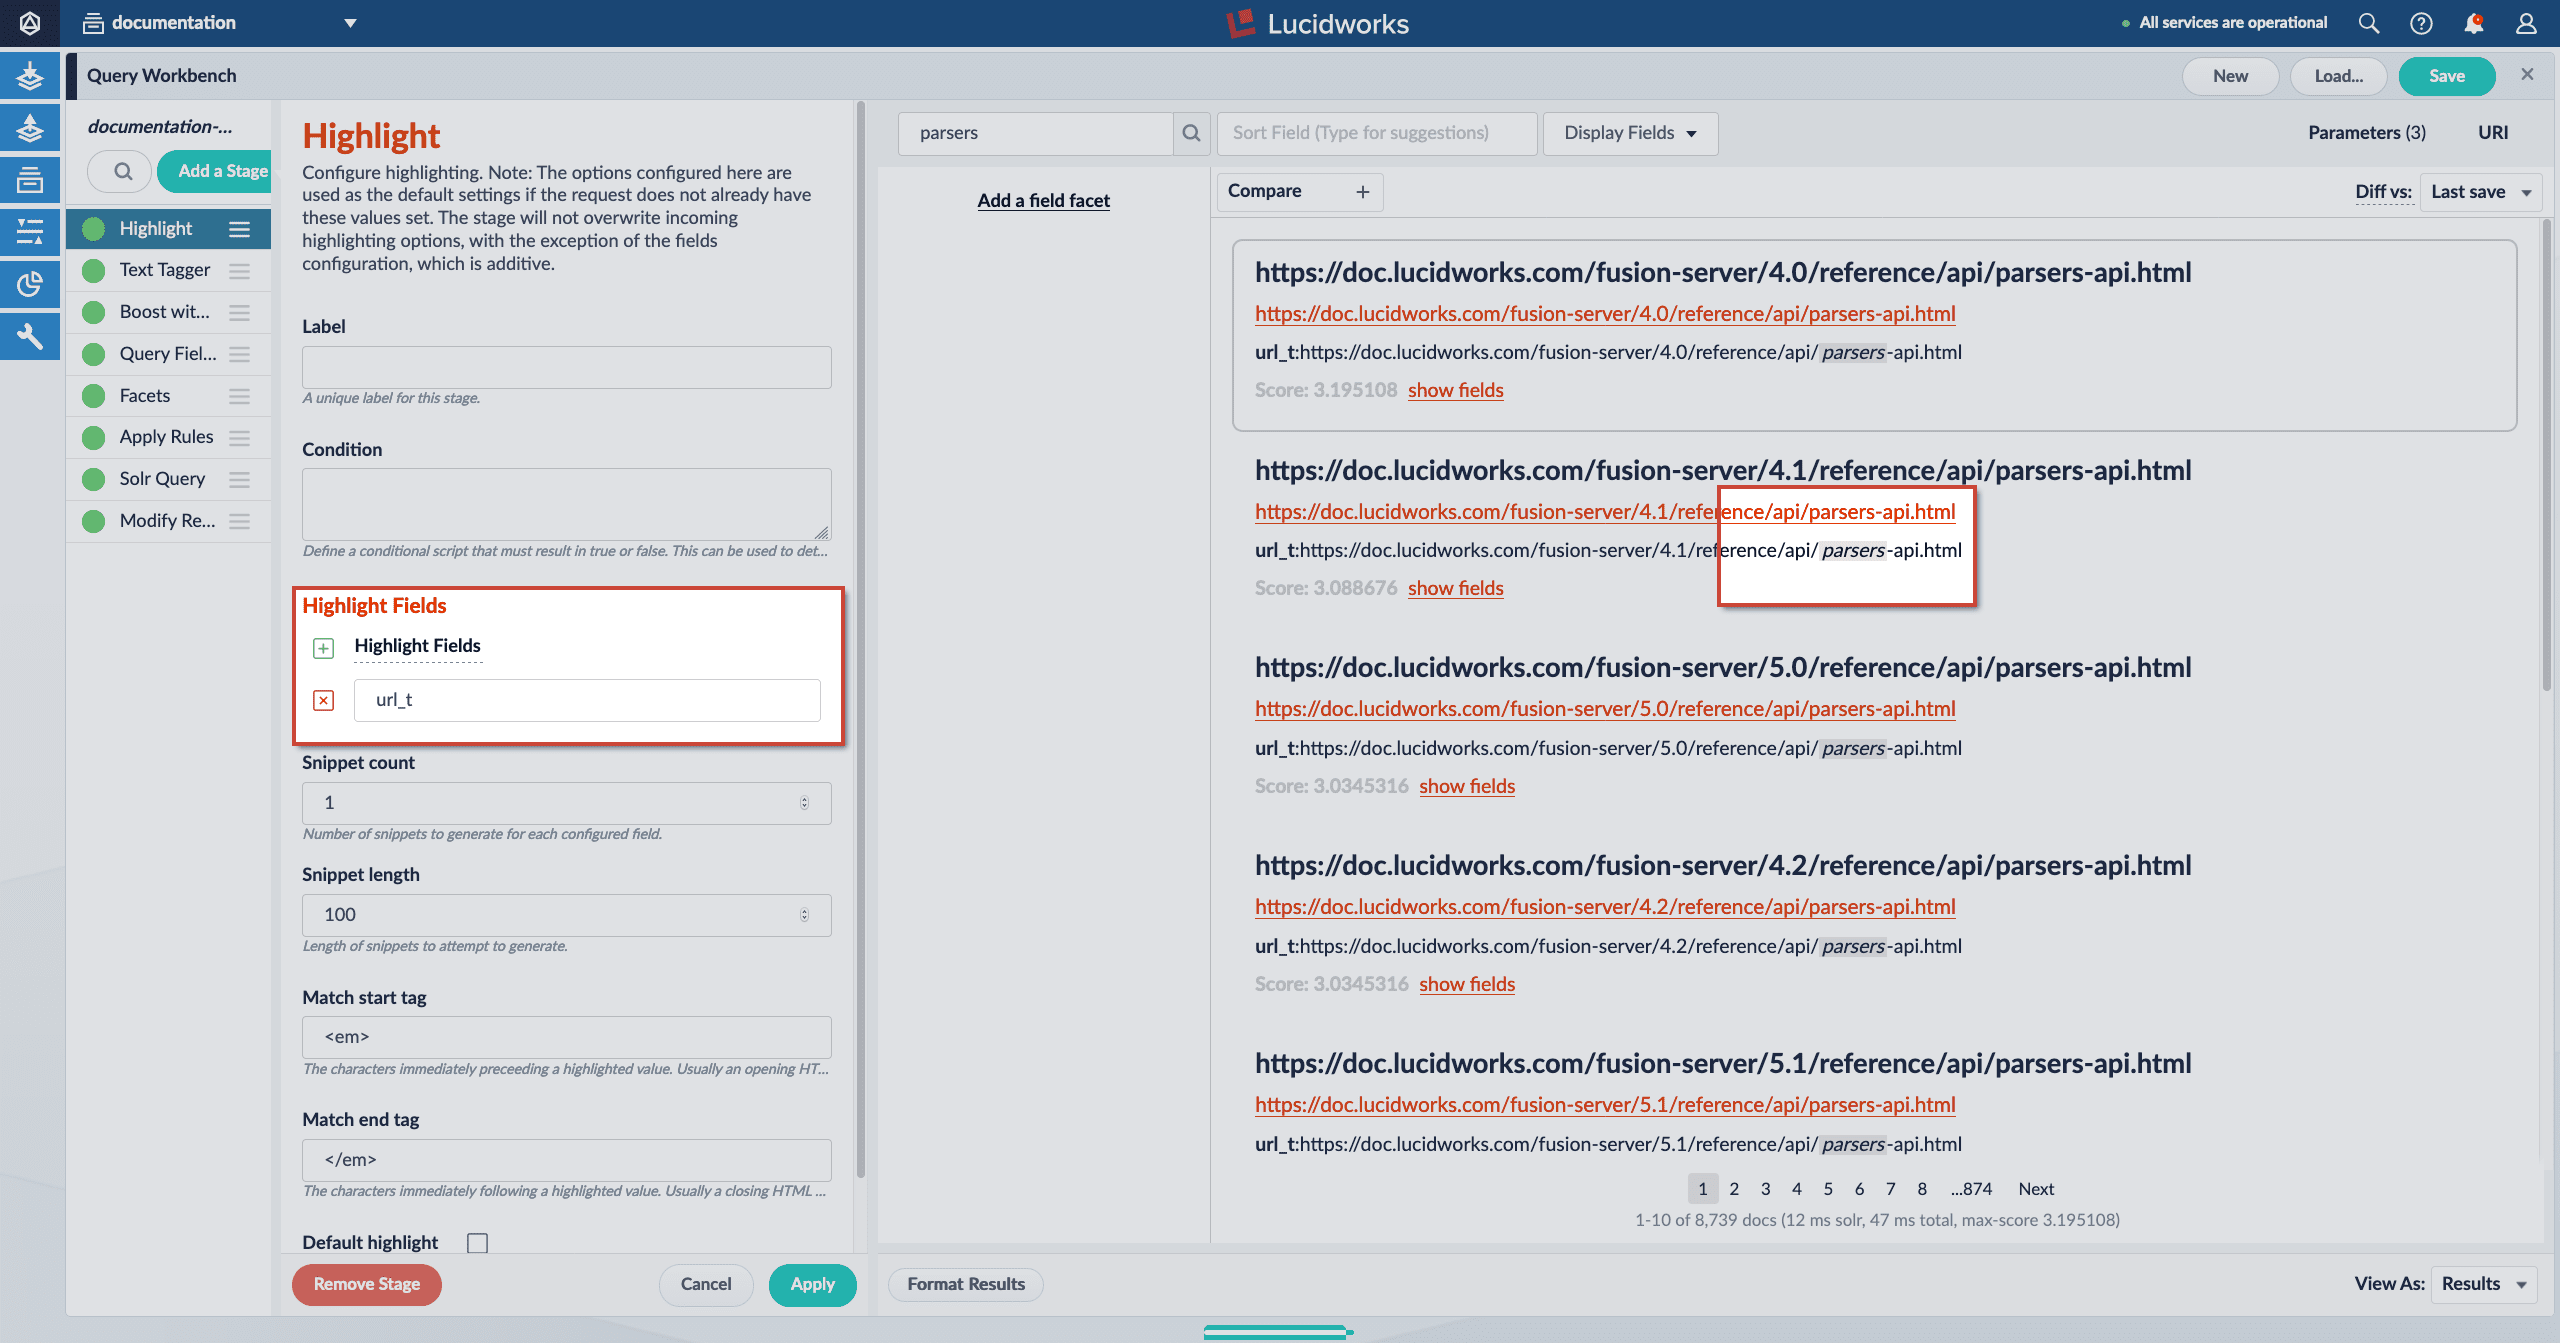Viewport: 2560px width, 1343px height.
Task: Remove the url_t highlight field
Action: tap(323, 700)
